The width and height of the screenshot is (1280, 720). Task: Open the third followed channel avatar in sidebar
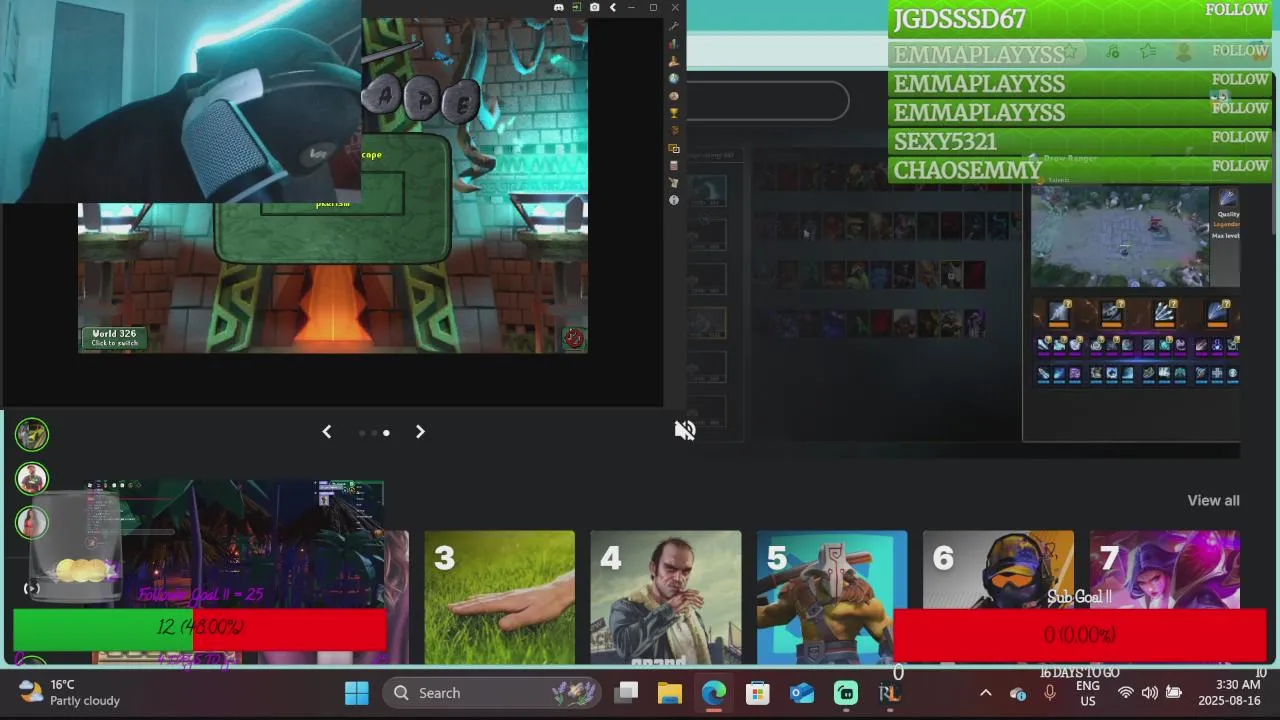[32, 522]
